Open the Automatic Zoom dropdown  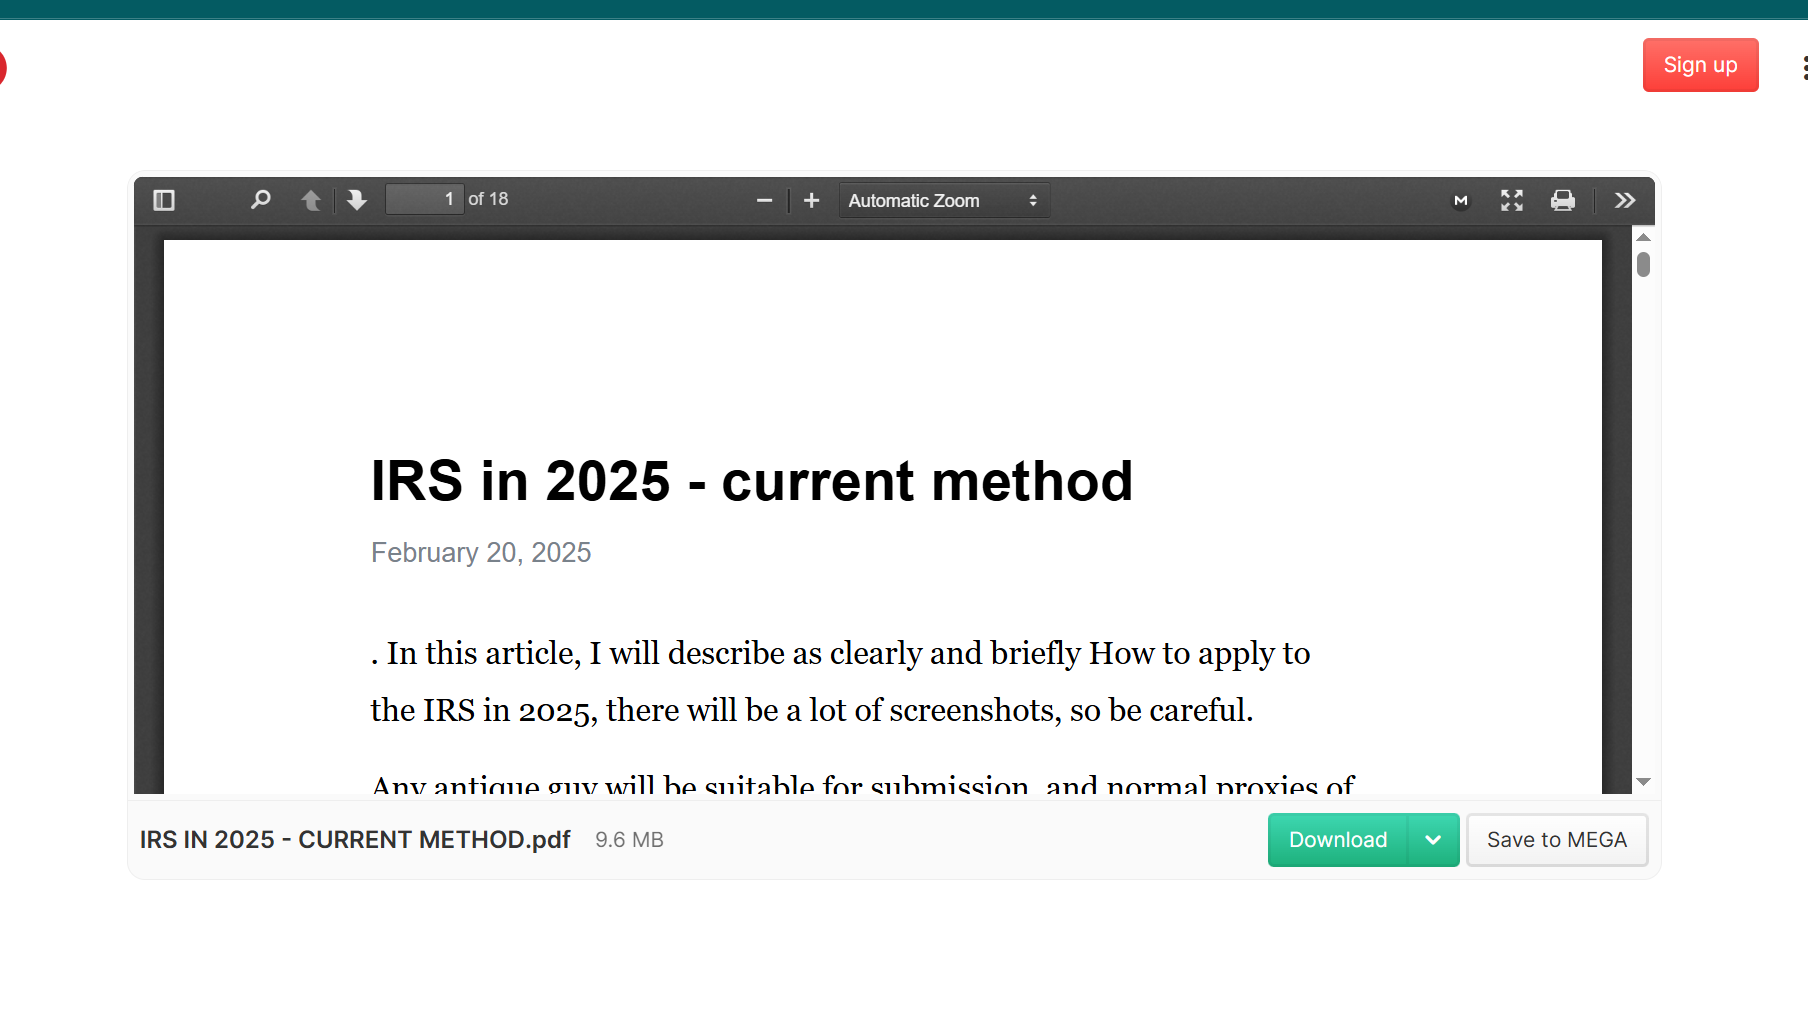[x=942, y=200]
